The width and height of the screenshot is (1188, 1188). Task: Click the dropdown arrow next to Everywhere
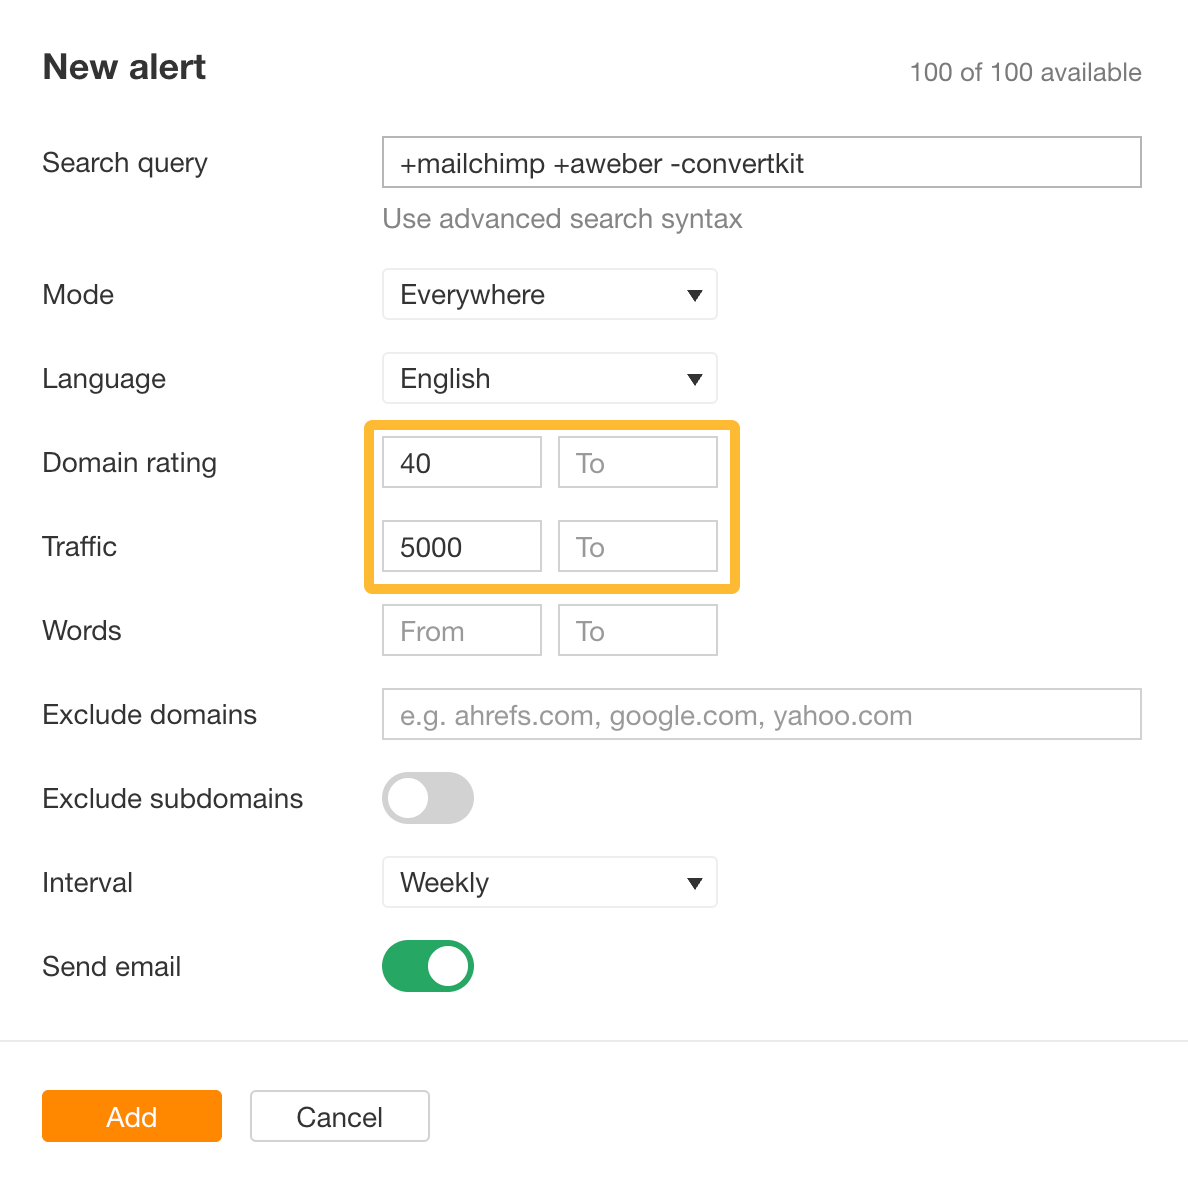(694, 294)
